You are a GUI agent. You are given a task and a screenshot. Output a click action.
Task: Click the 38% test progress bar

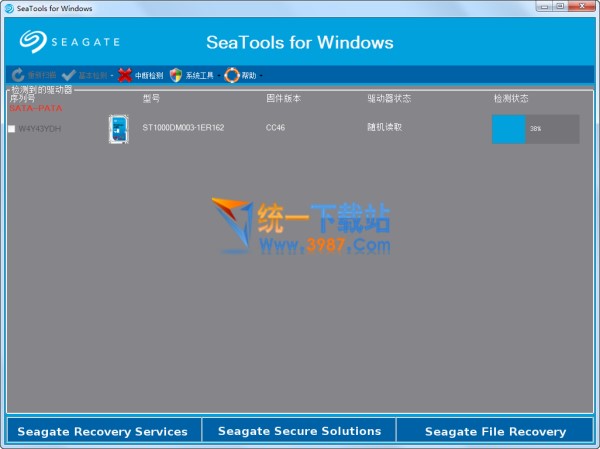pos(535,129)
